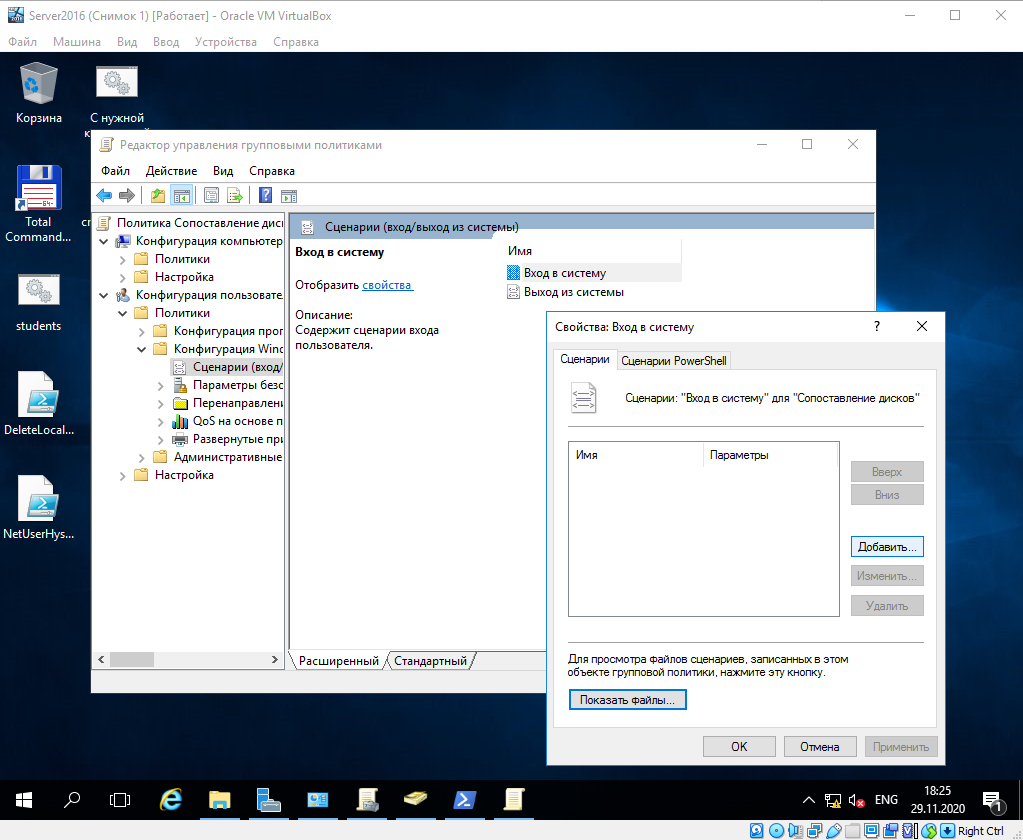Click the Show/Hide Action Pane toolbar icon
The width and height of the screenshot is (1023, 840).
point(289,195)
